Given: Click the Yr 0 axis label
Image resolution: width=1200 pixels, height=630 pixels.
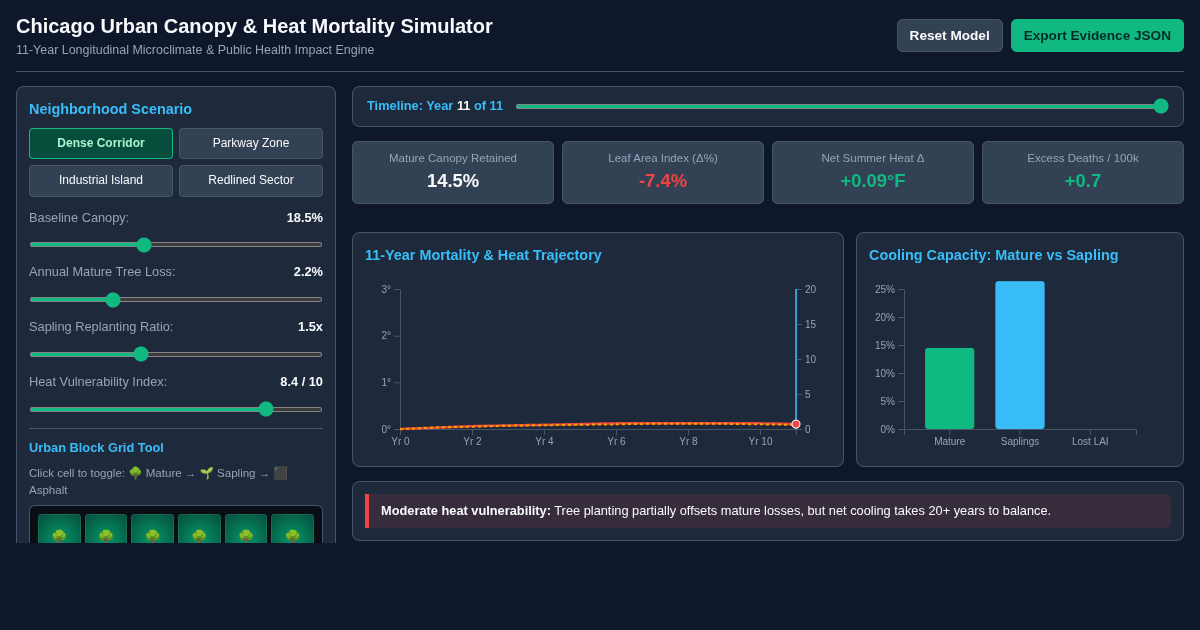Looking at the screenshot, I should coord(400,441).
